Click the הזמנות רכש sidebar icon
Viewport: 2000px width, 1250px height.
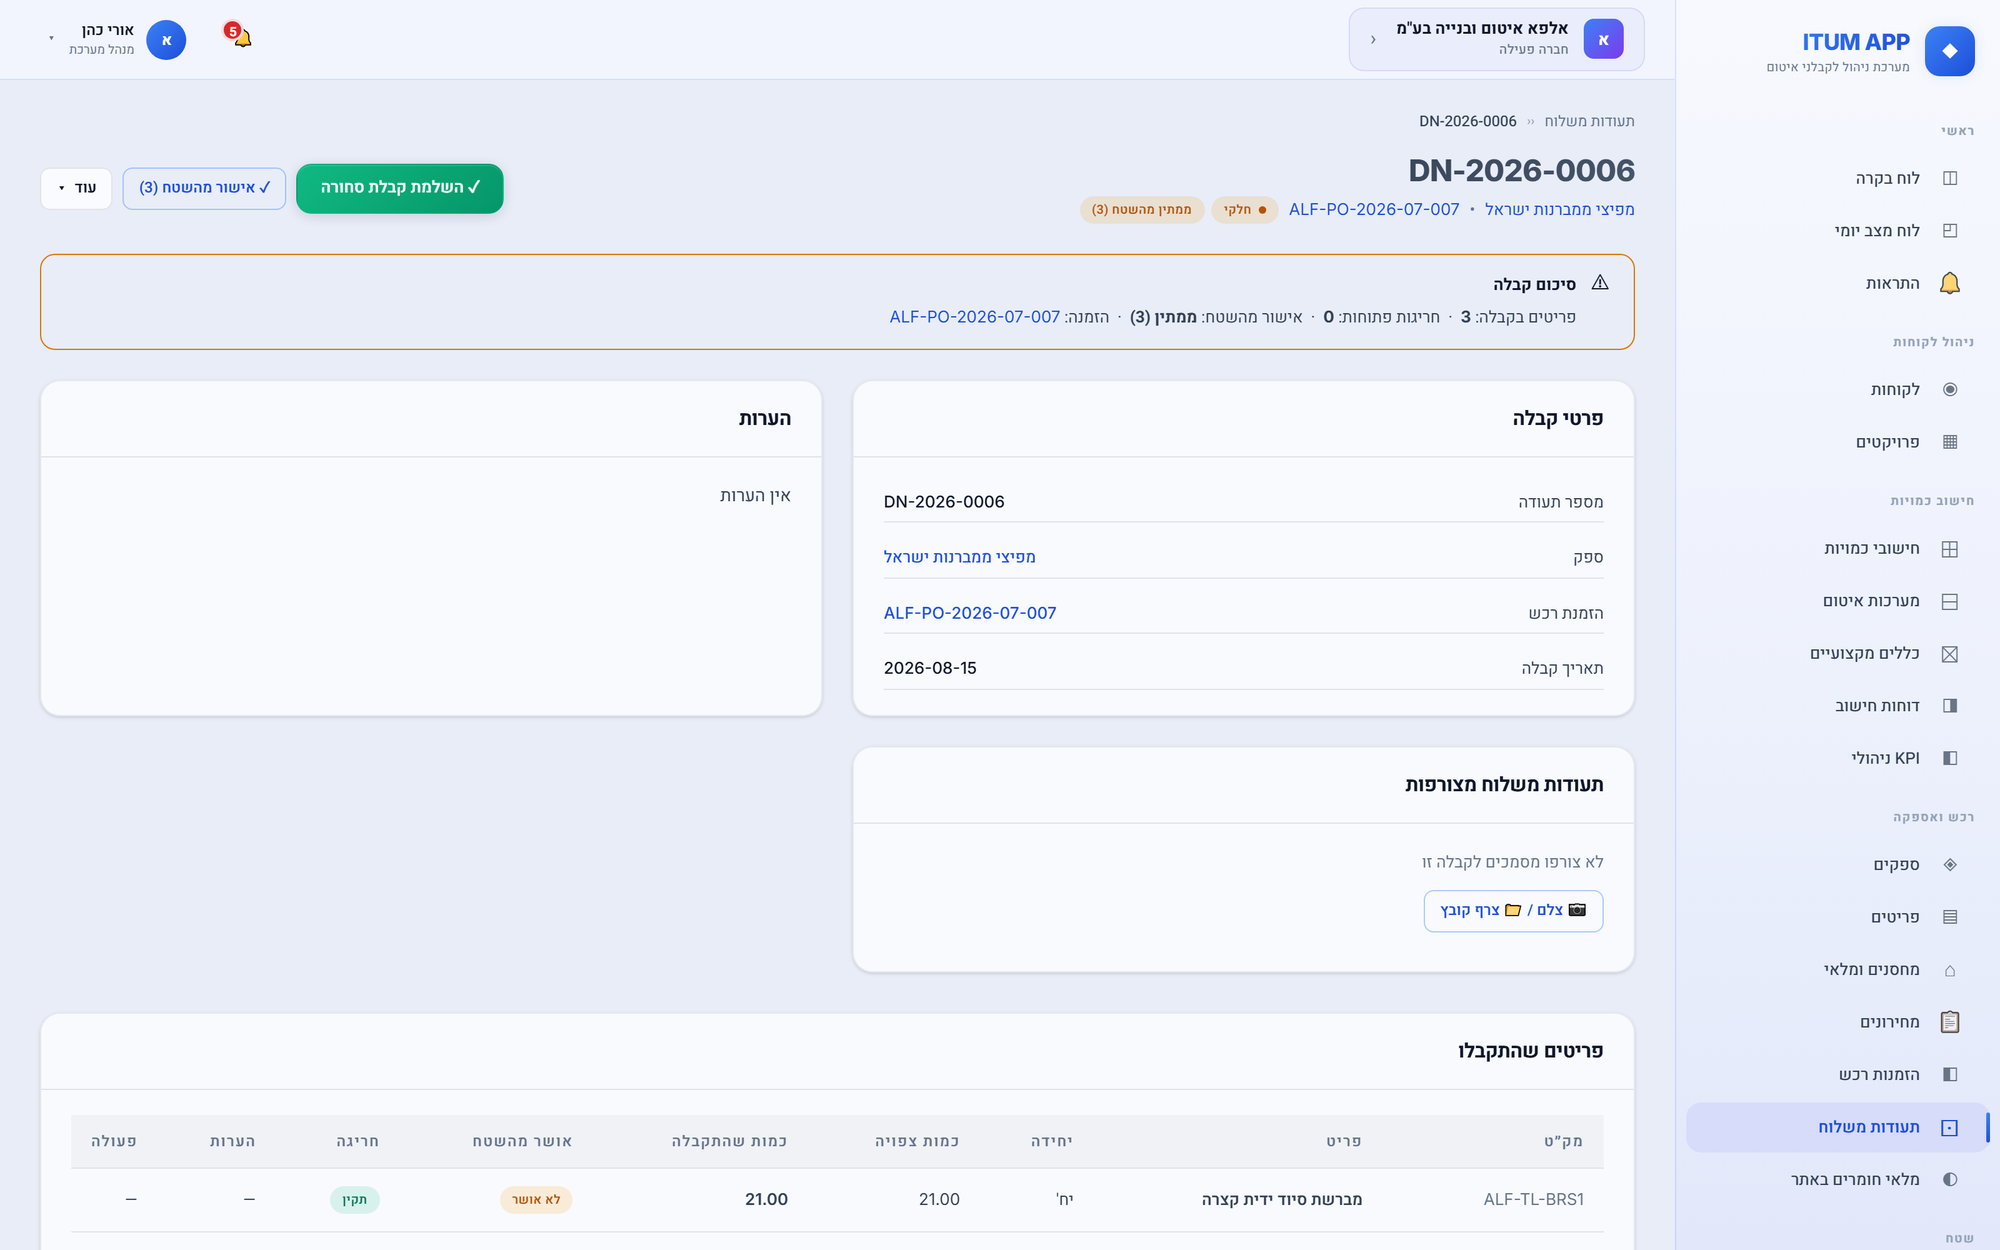[x=1949, y=1075]
